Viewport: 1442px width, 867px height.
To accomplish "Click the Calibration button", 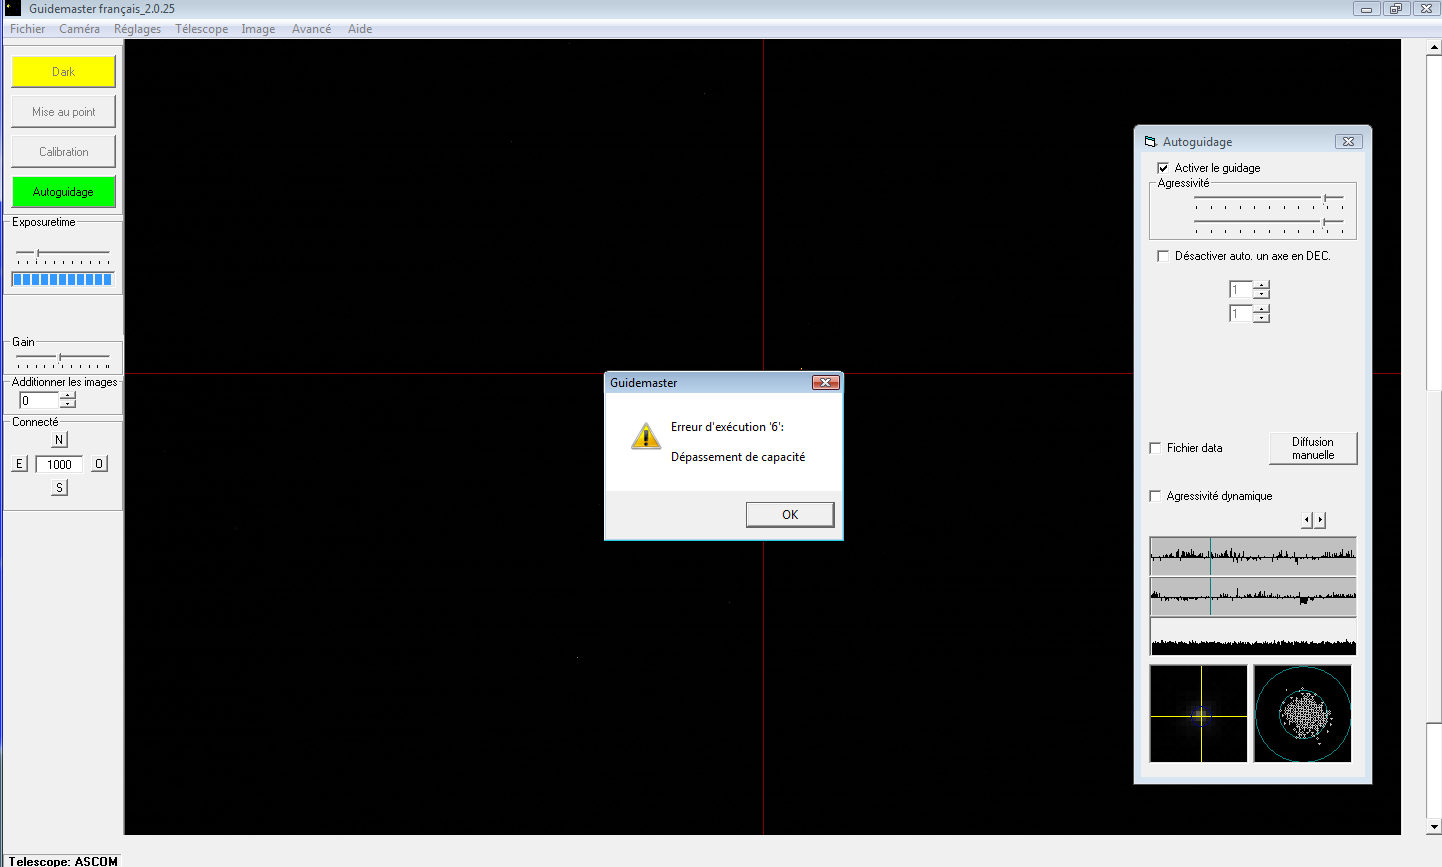I will tap(63, 152).
